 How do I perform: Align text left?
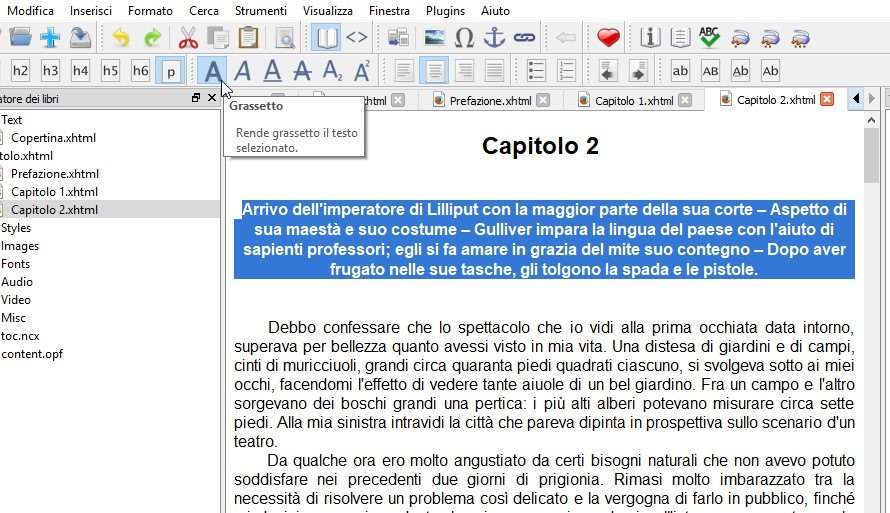pyautogui.click(x=404, y=71)
